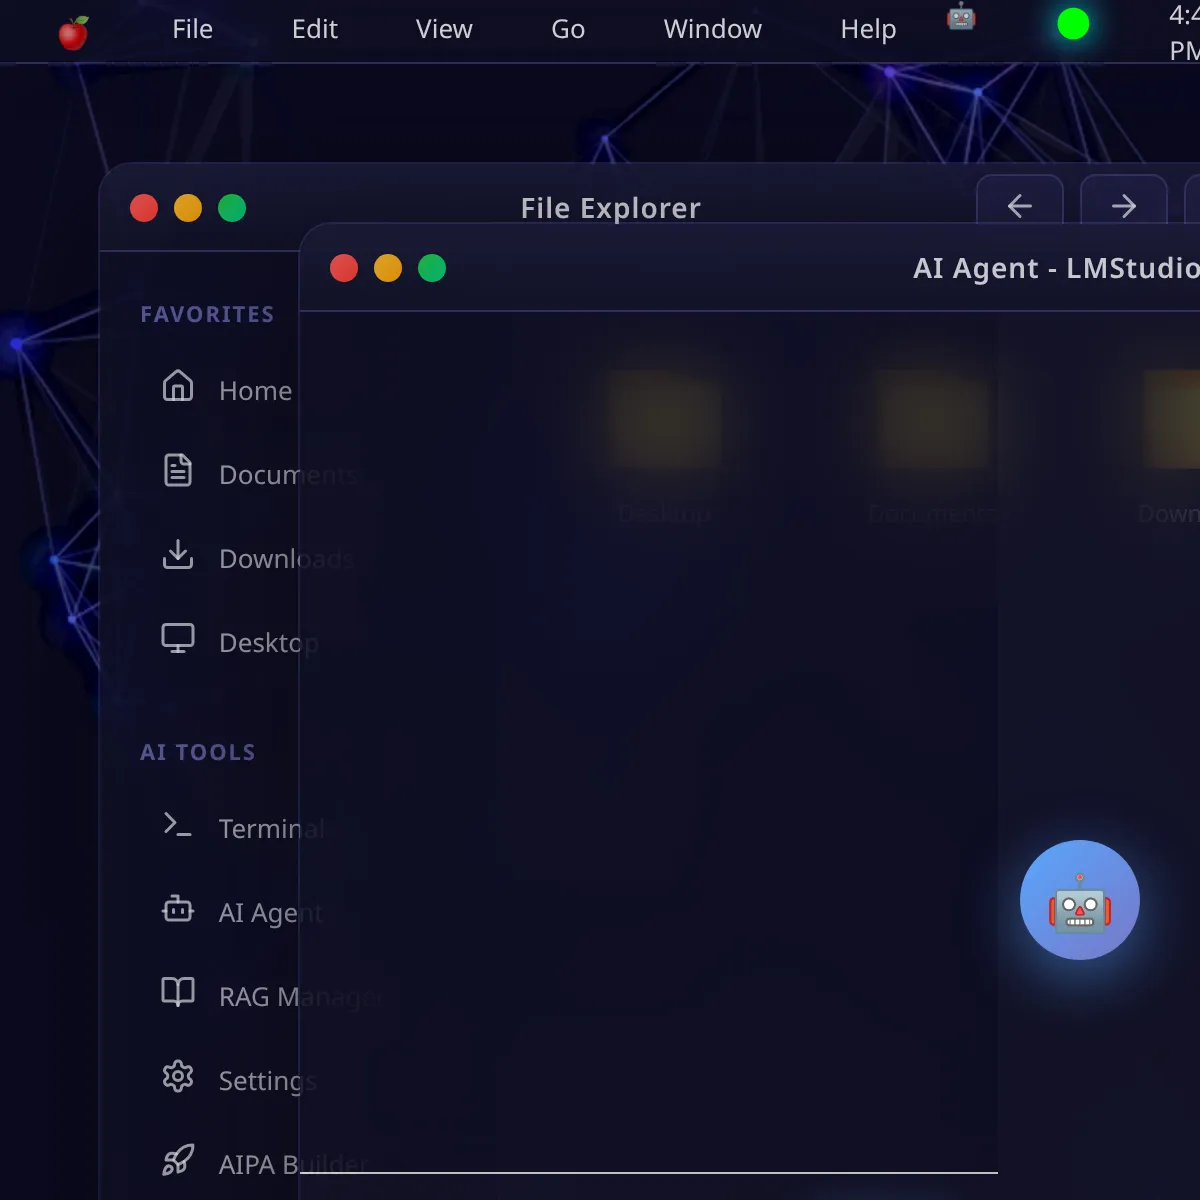
Task: Click the Help menu item
Action: tap(868, 30)
